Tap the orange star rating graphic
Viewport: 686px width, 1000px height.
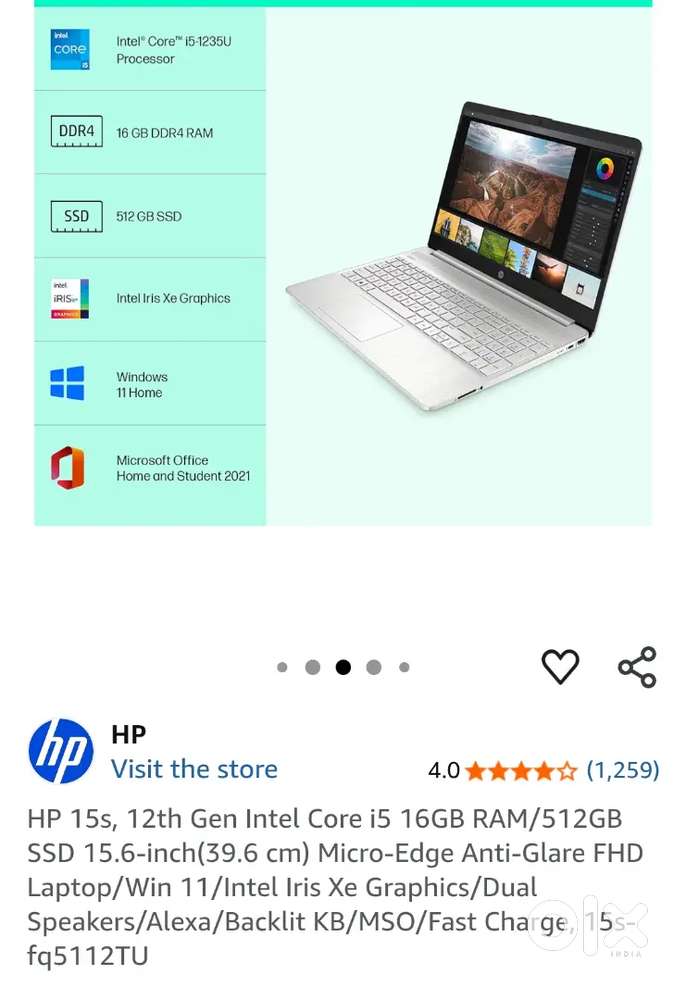coord(521,770)
